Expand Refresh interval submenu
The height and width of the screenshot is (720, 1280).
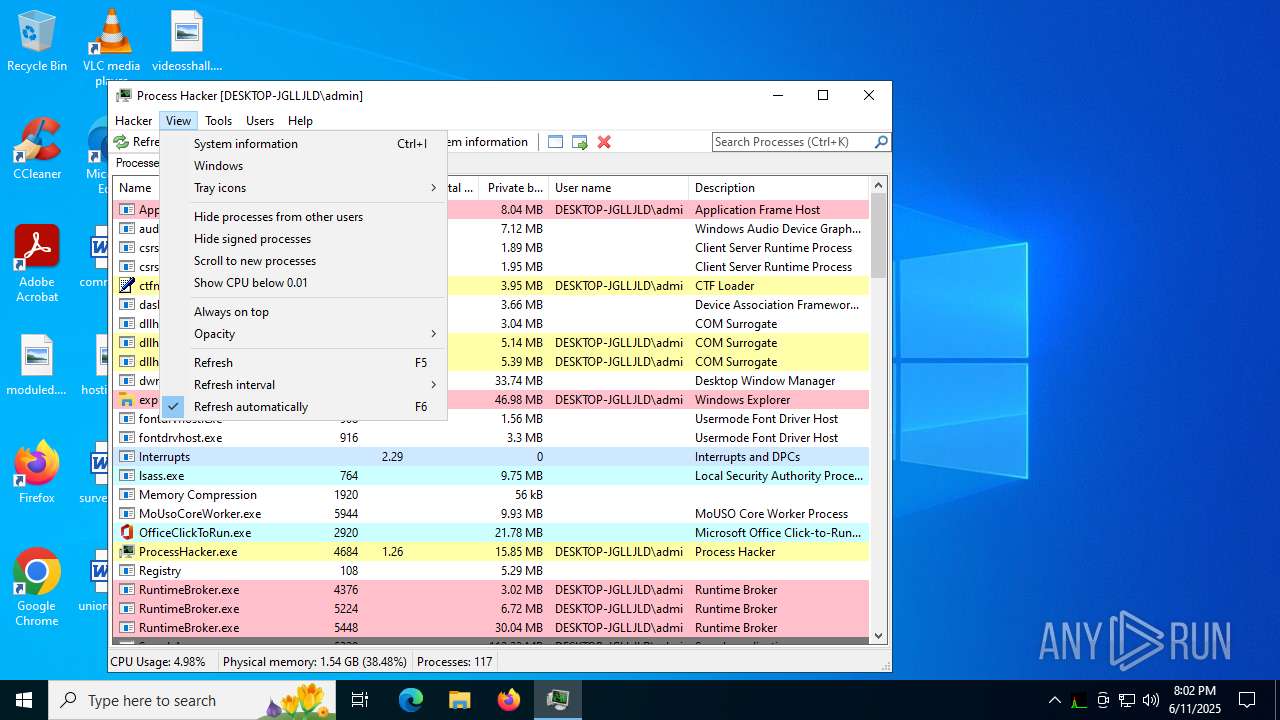[x=303, y=384]
